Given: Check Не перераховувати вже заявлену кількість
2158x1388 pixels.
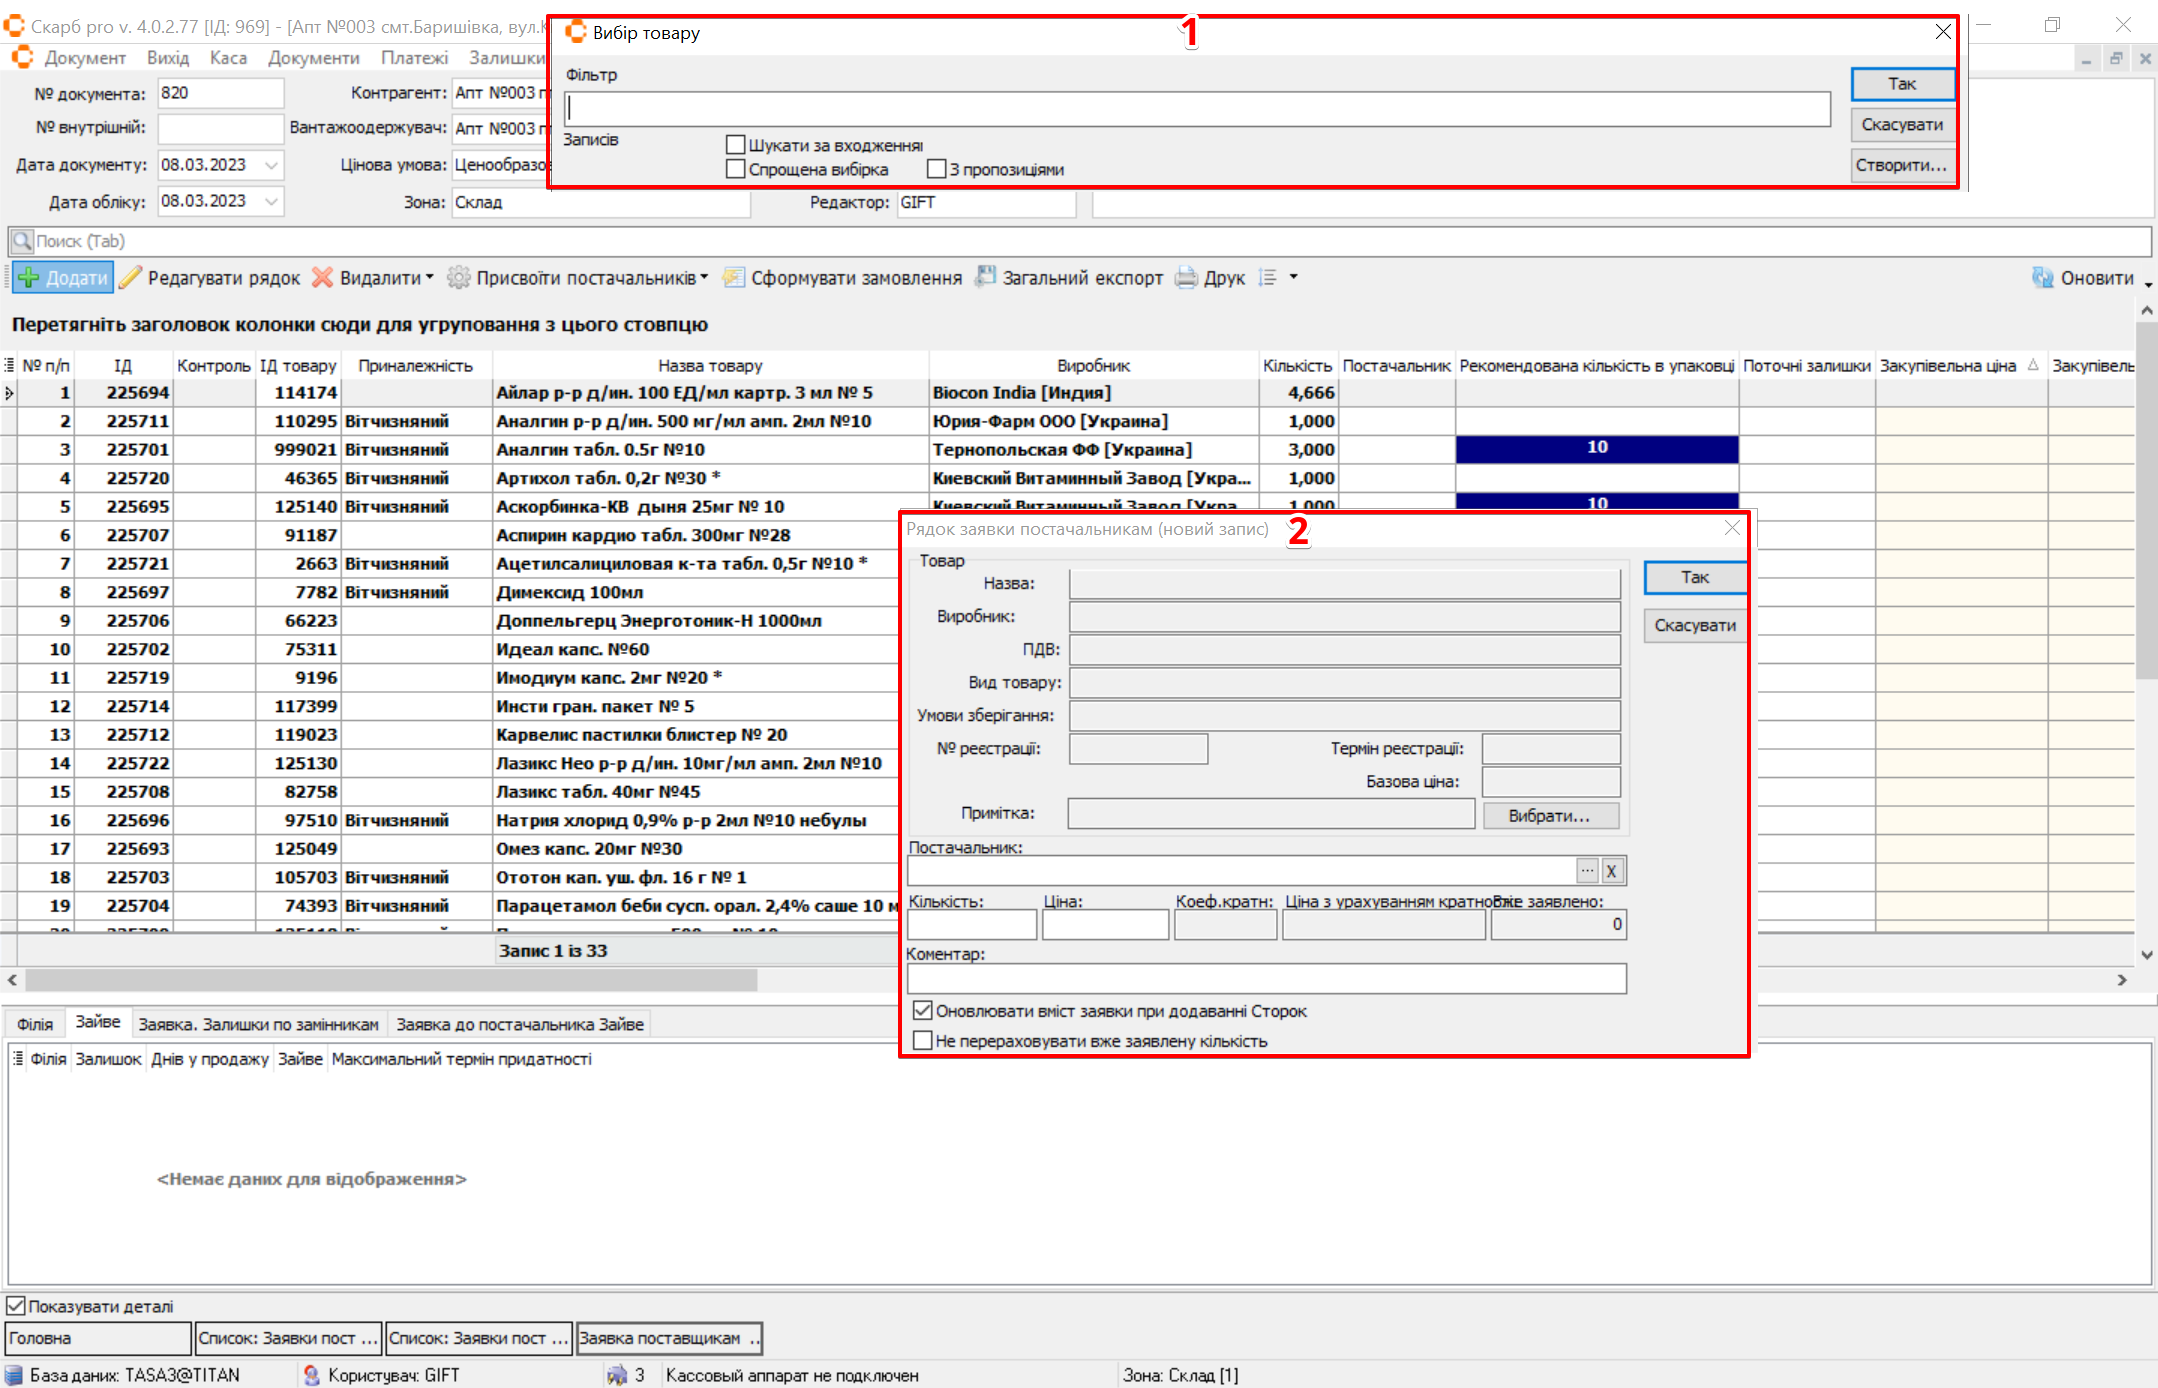Looking at the screenshot, I should (923, 1041).
